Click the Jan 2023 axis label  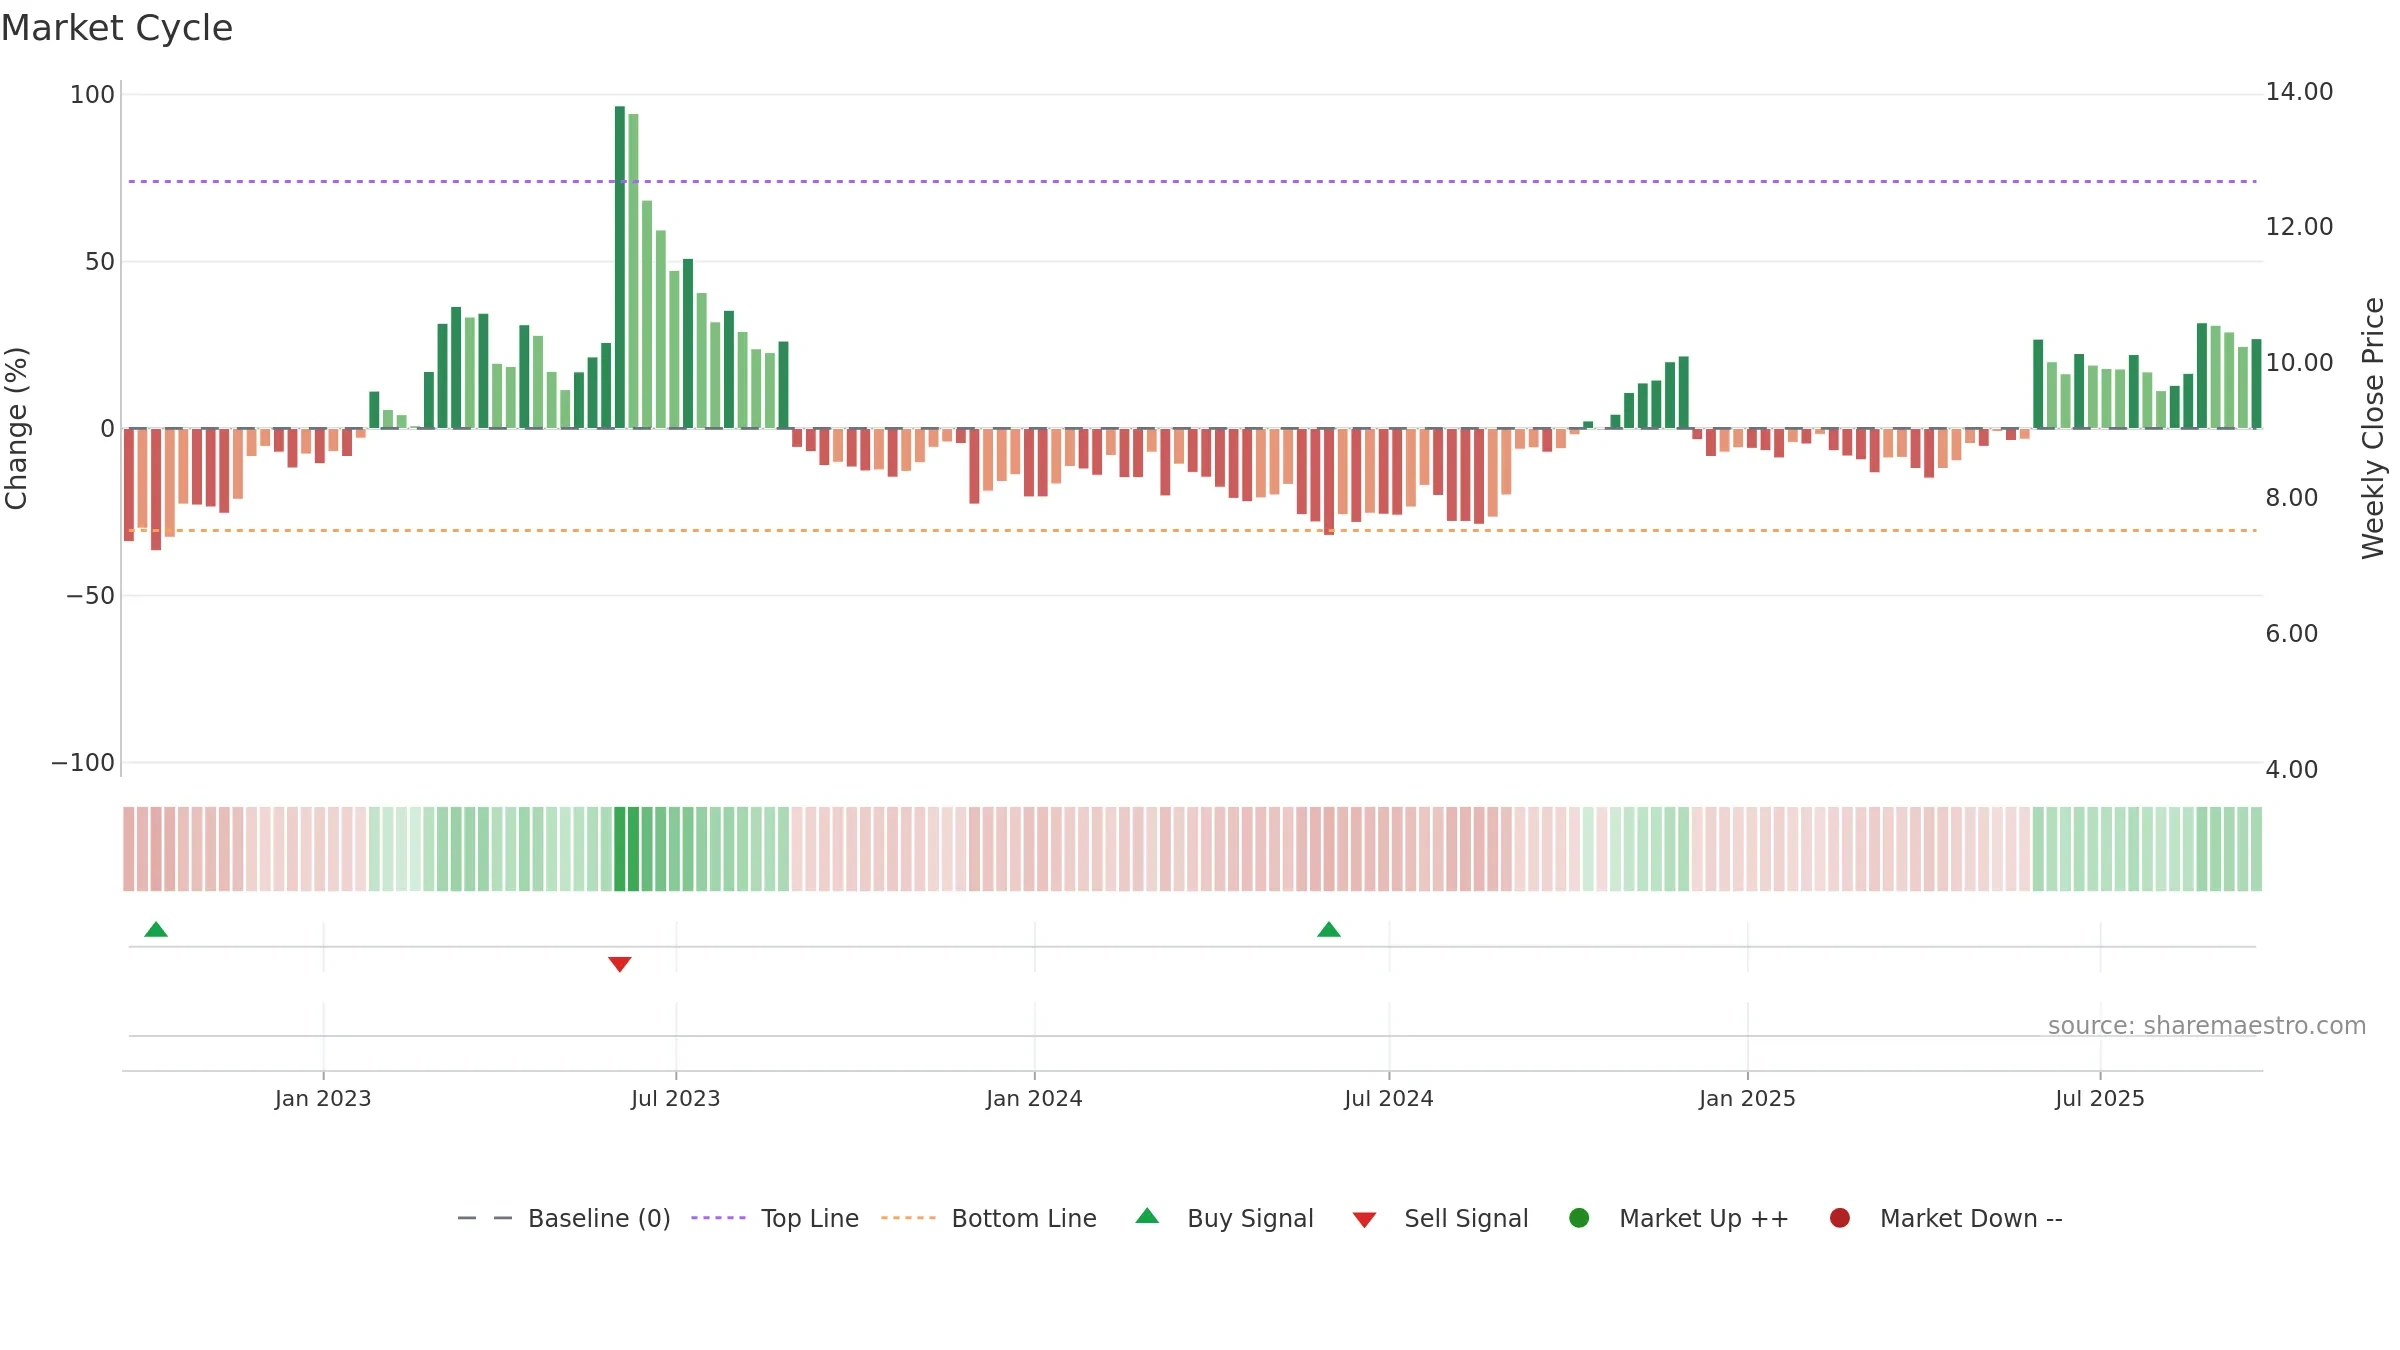[x=323, y=1099]
